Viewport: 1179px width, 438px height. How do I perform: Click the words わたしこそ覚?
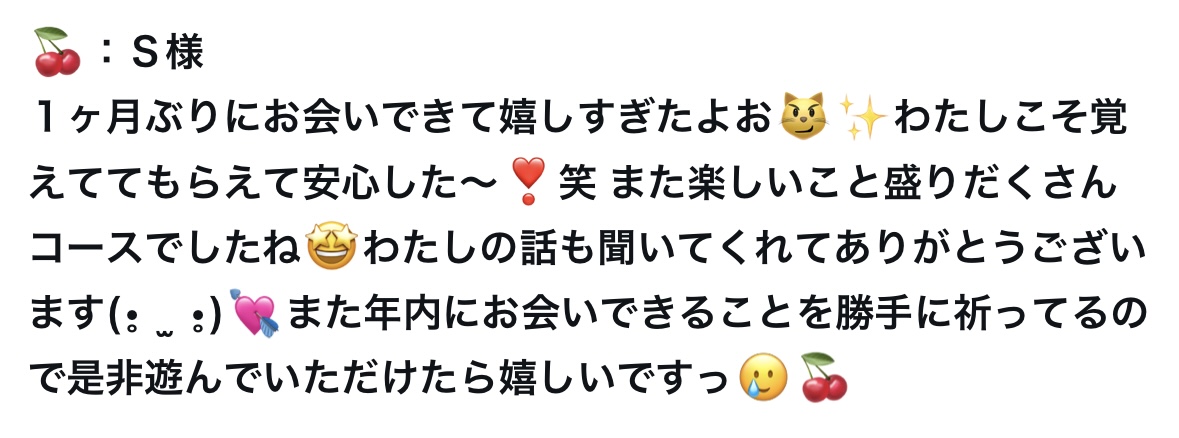(1011, 118)
